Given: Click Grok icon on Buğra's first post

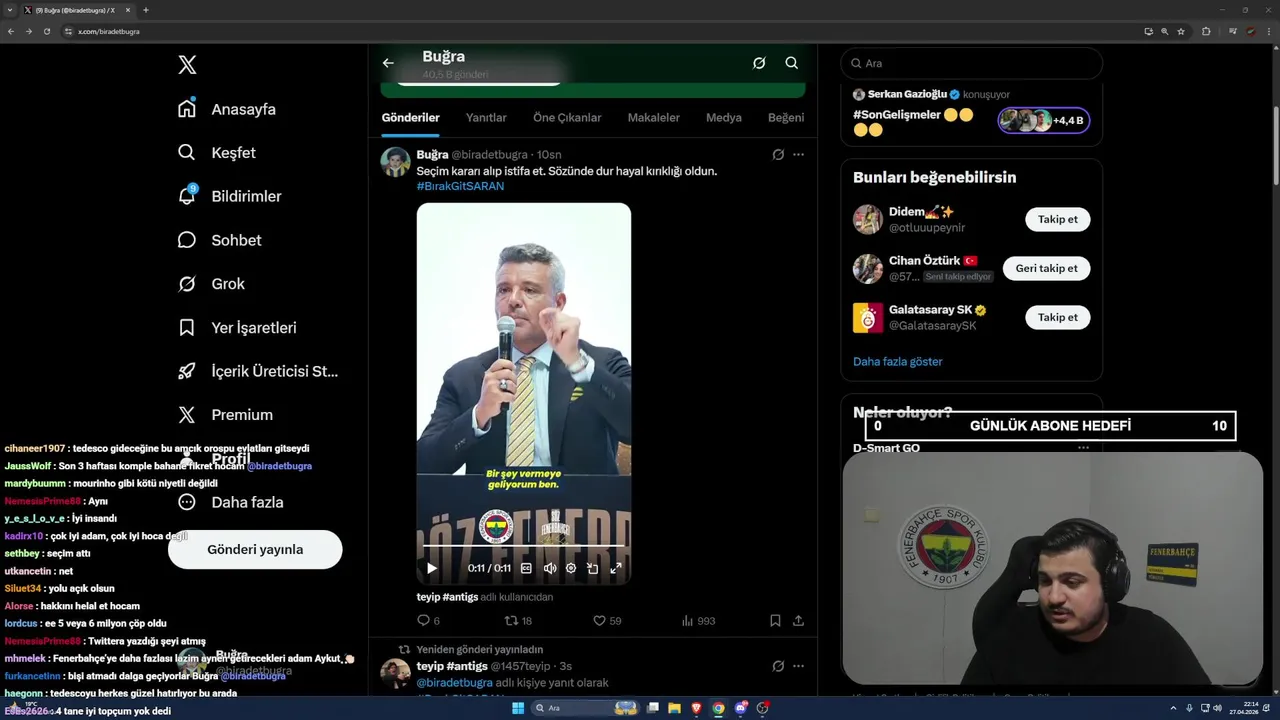Looking at the screenshot, I should point(778,155).
